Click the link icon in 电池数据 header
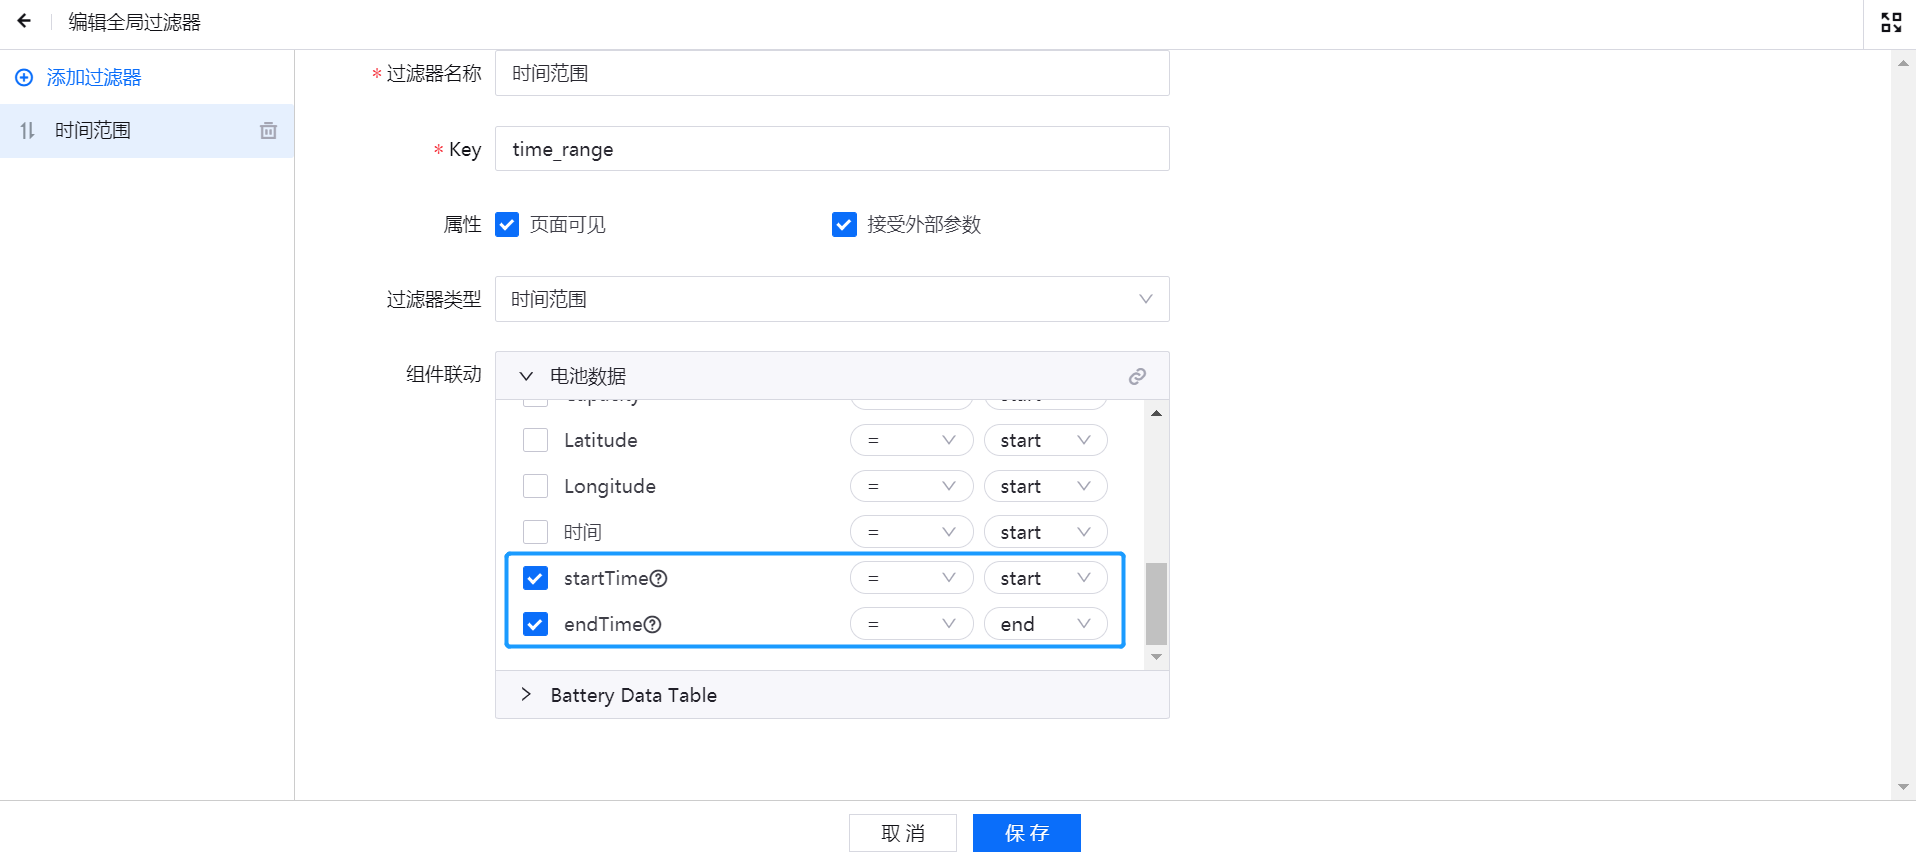The height and width of the screenshot is (863, 1916). click(x=1137, y=377)
